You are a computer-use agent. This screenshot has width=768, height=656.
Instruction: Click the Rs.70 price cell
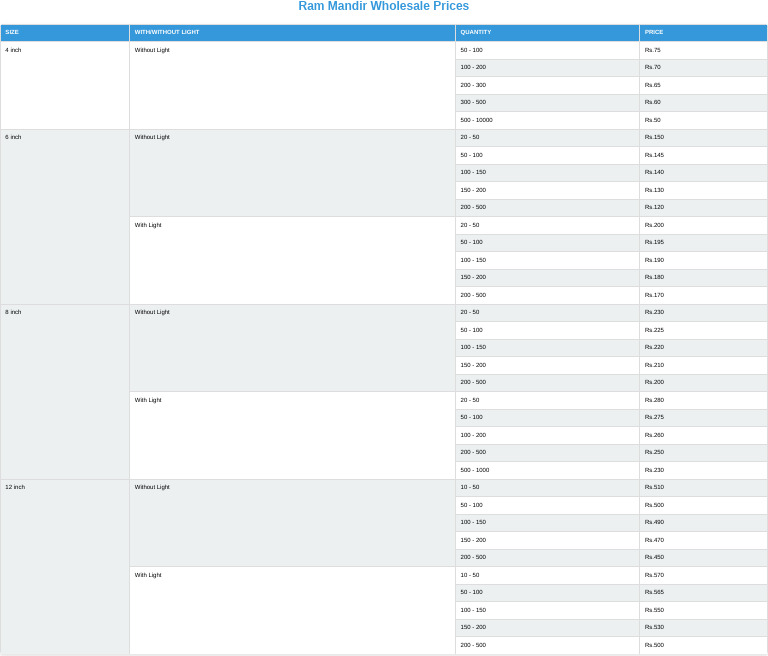tap(703, 68)
